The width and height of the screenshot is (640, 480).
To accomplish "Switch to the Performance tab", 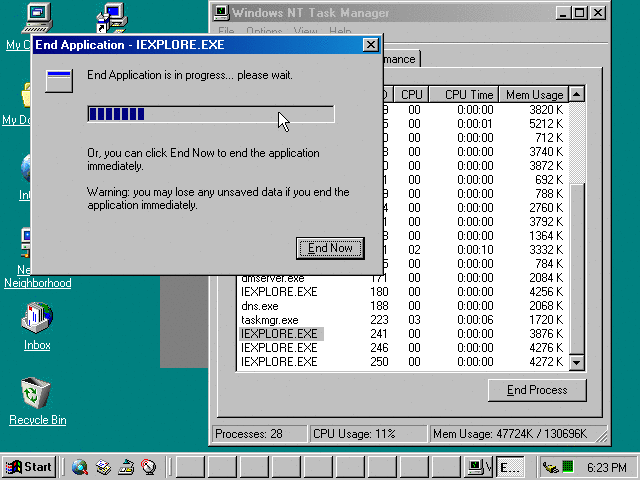I will tap(400, 59).
